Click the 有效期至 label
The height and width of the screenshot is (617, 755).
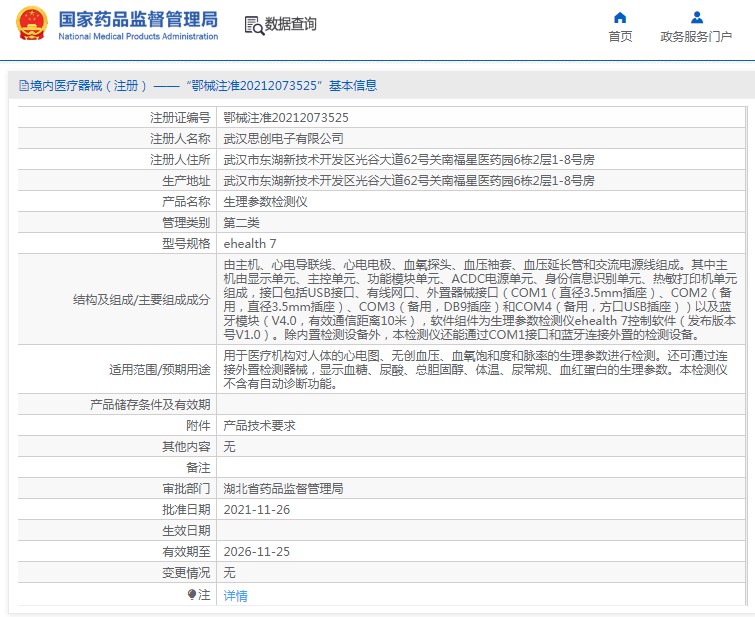click(186, 551)
